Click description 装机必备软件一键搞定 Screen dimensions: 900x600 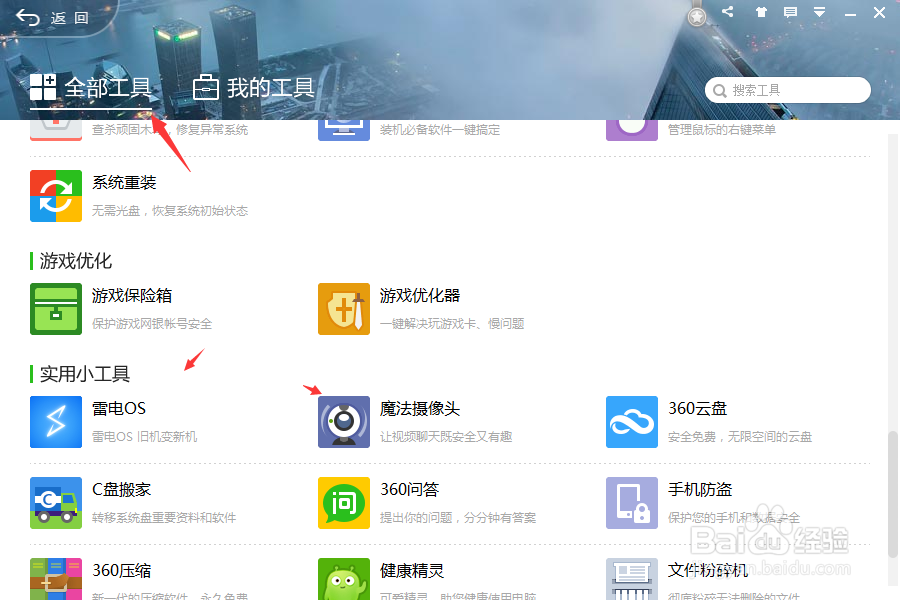click(x=440, y=130)
